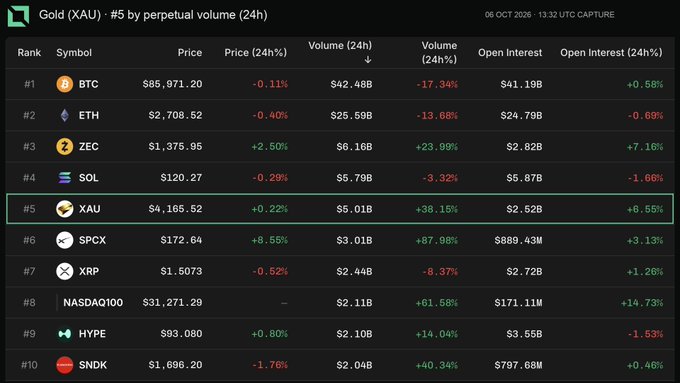Click the SPCX round icon
The height and width of the screenshot is (383, 680).
(65, 240)
